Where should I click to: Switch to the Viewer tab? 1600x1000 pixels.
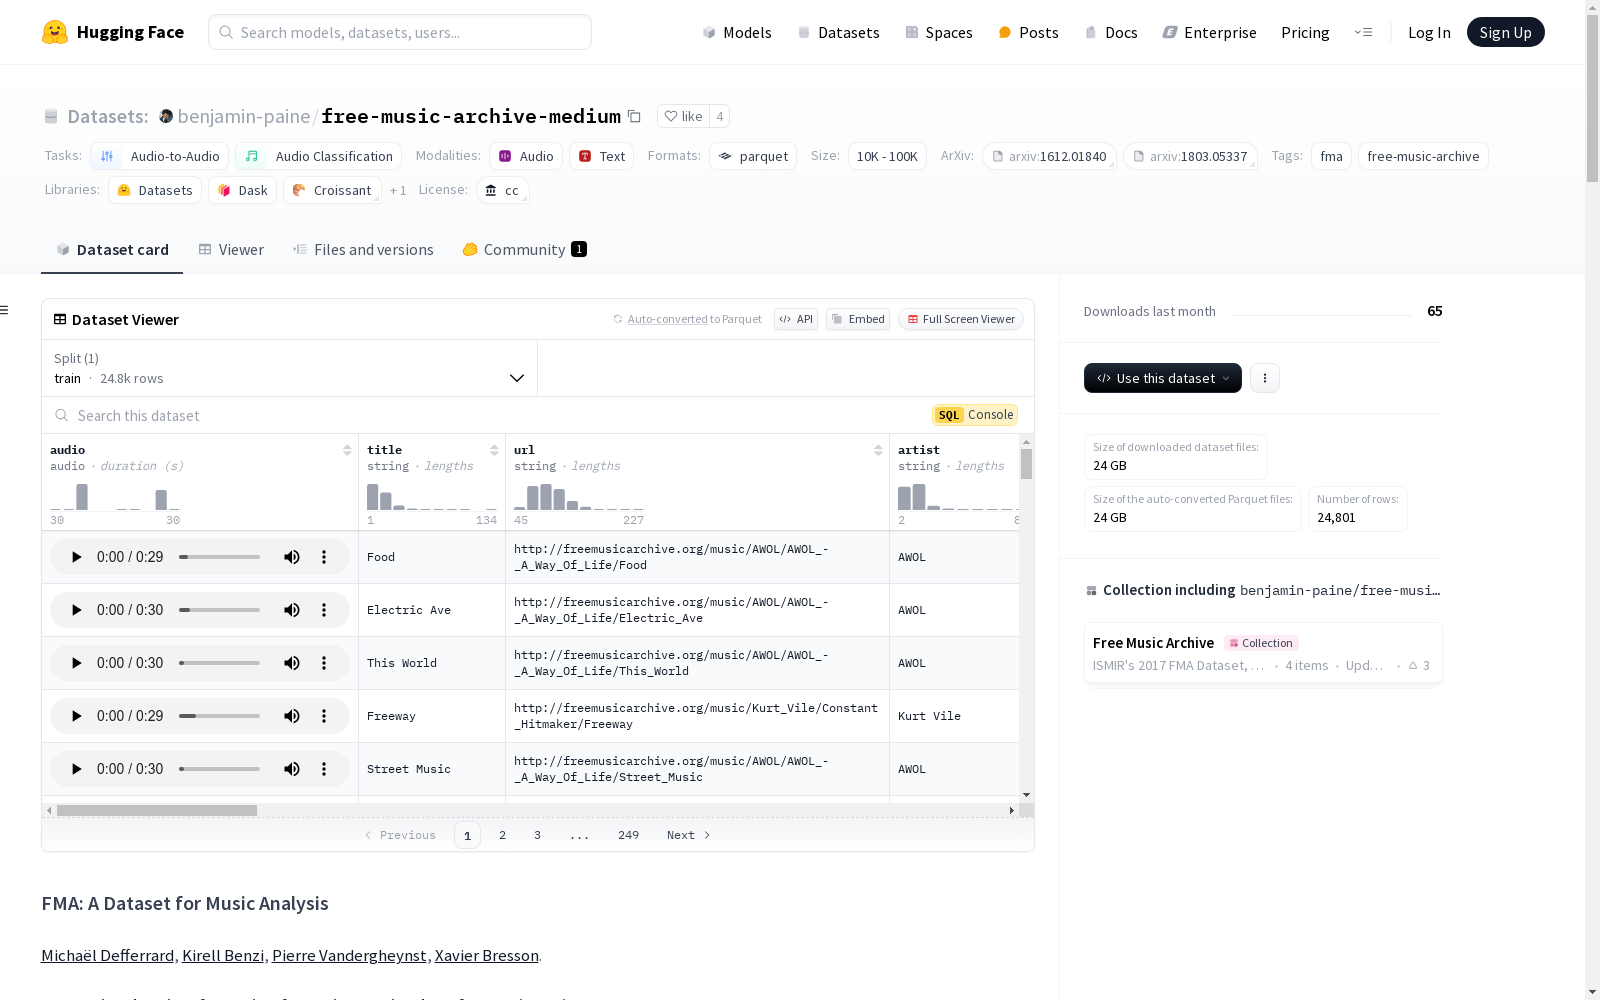click(231, 250)
